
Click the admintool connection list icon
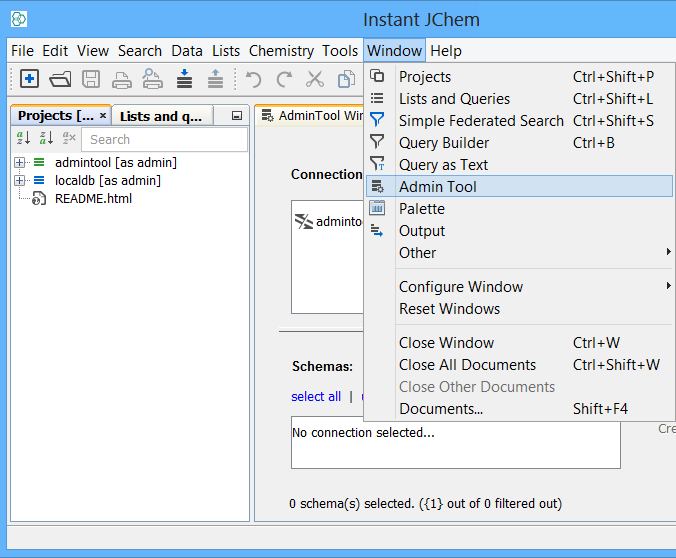click(304, 221)
